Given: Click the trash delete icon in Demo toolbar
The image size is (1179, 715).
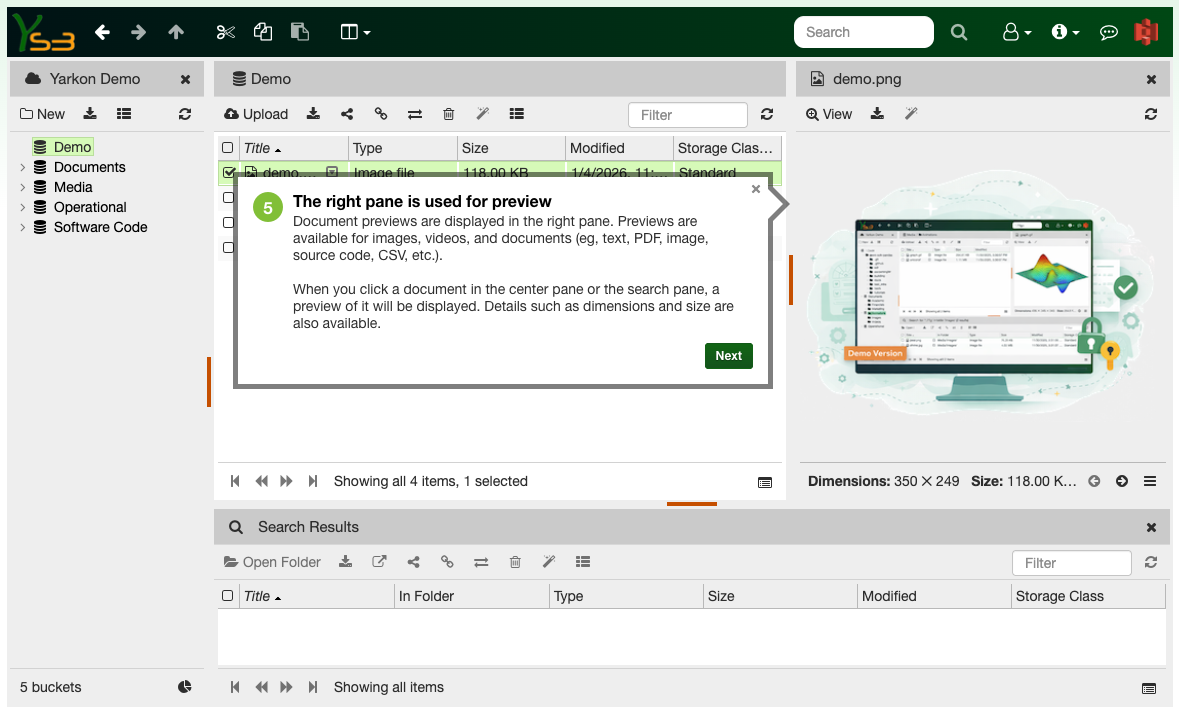Looking at the screenshot, I should 449,114.
